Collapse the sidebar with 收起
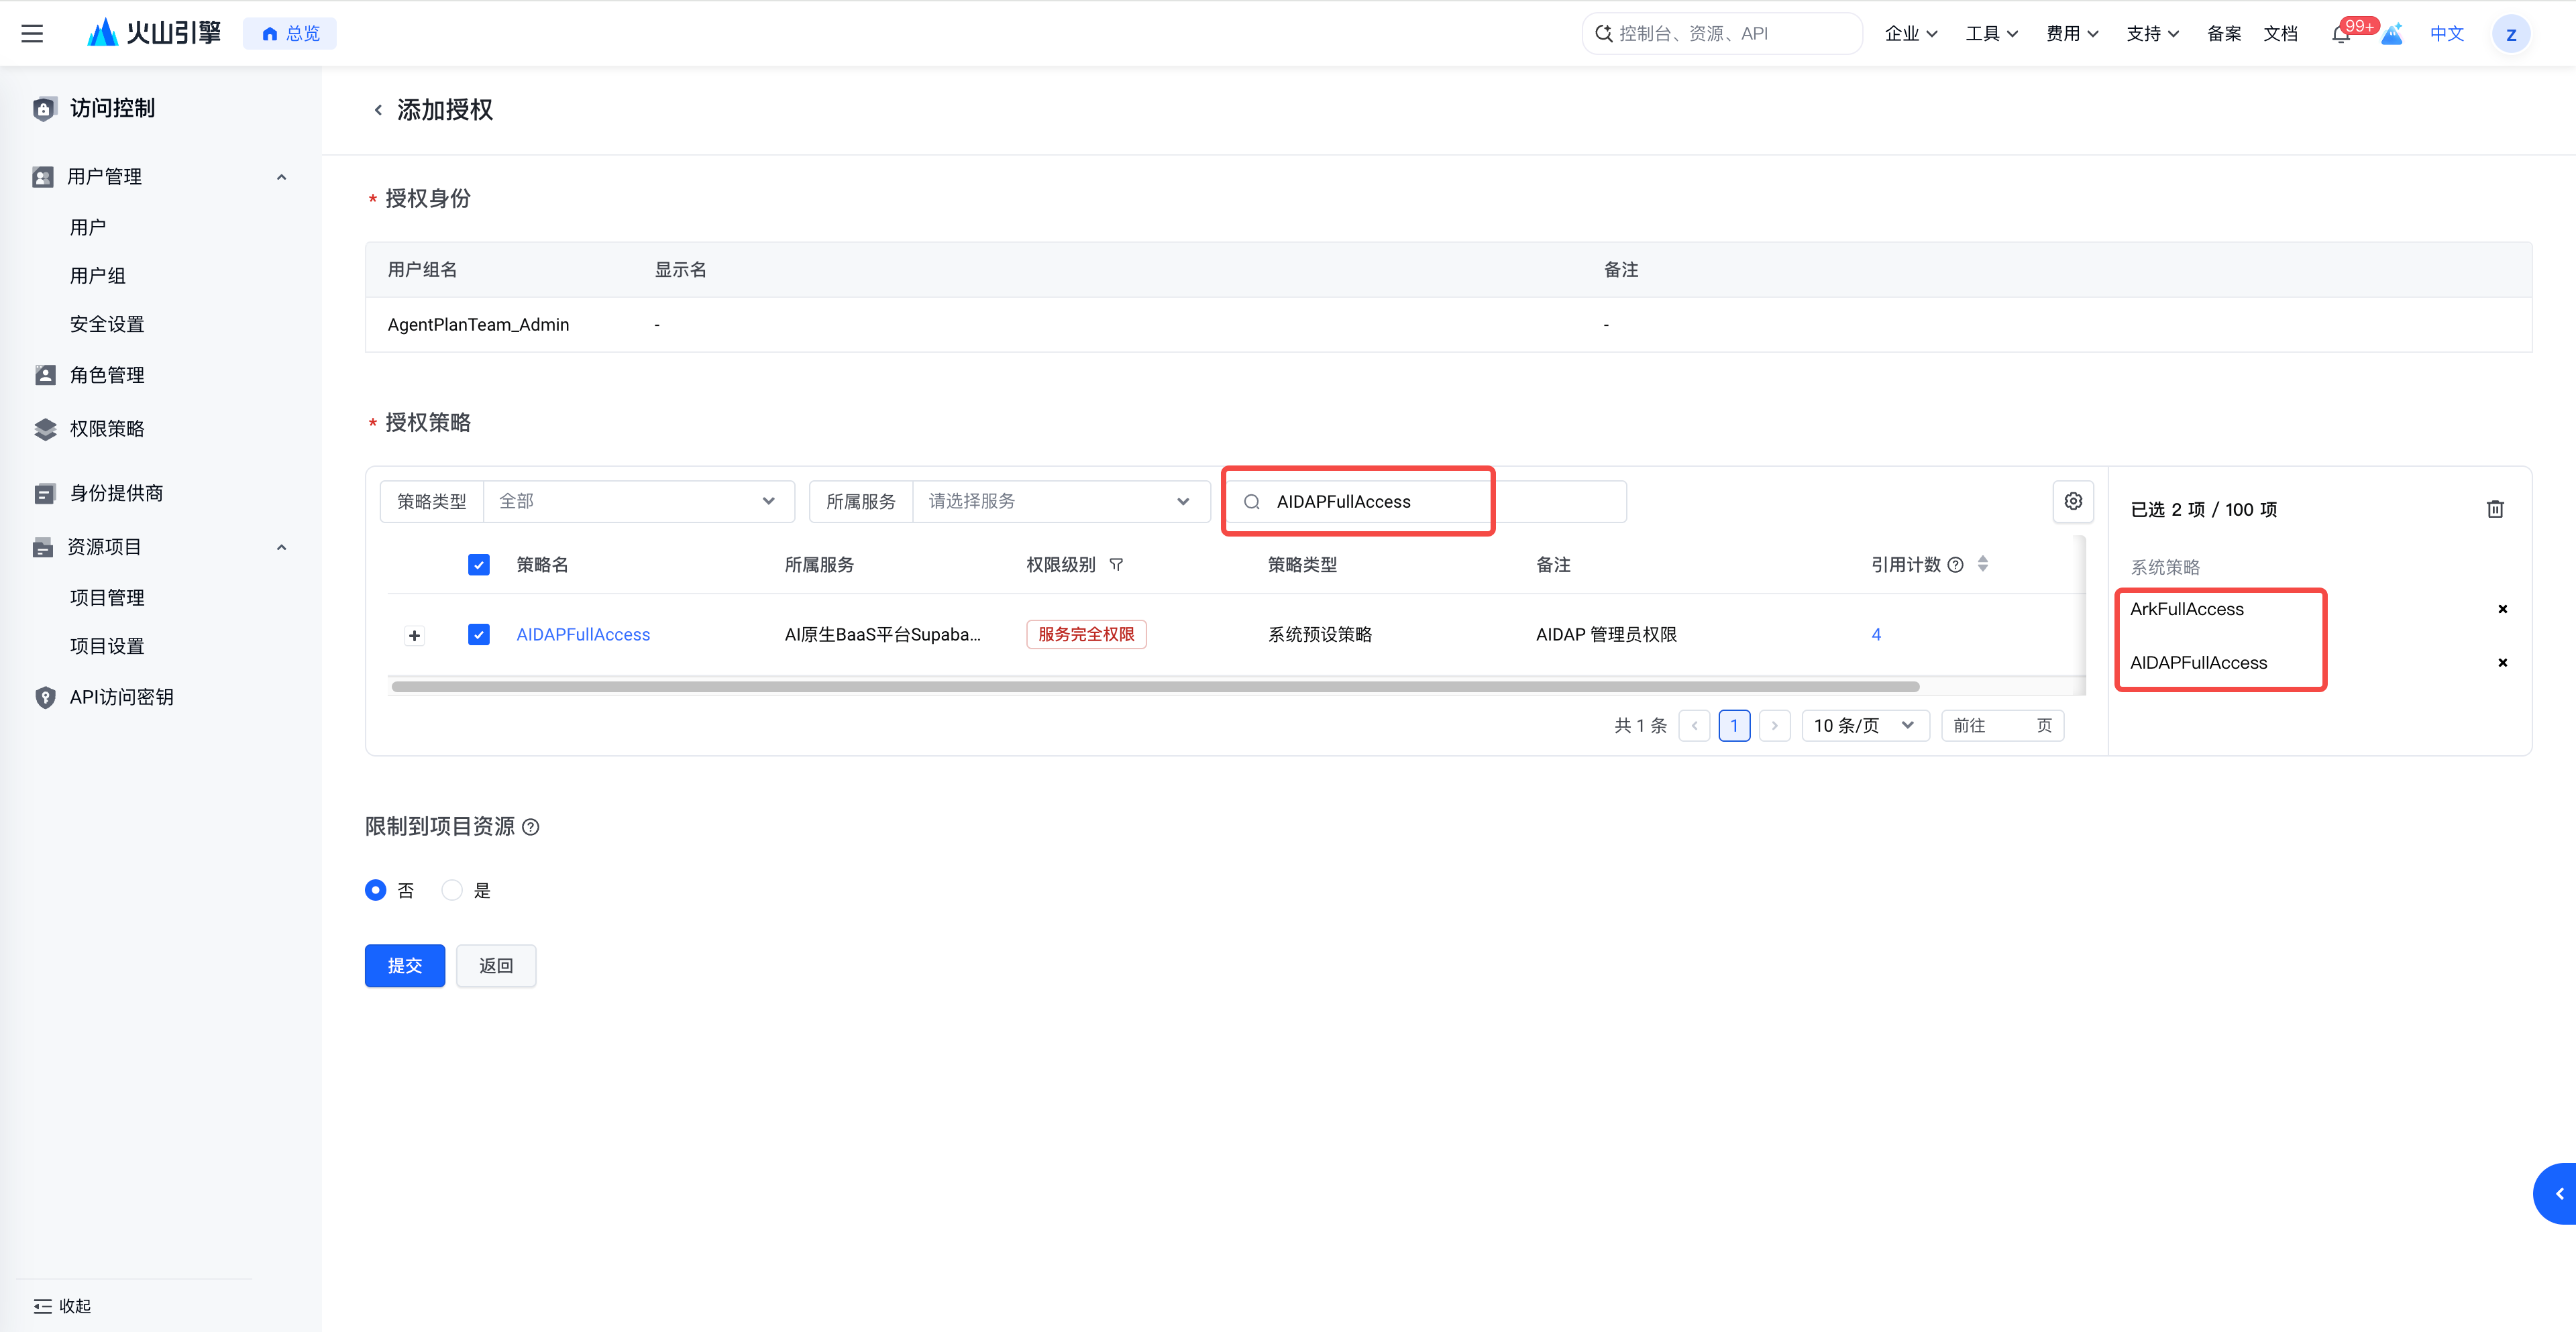2576x1332 pixels. (x=62, y=1306)
